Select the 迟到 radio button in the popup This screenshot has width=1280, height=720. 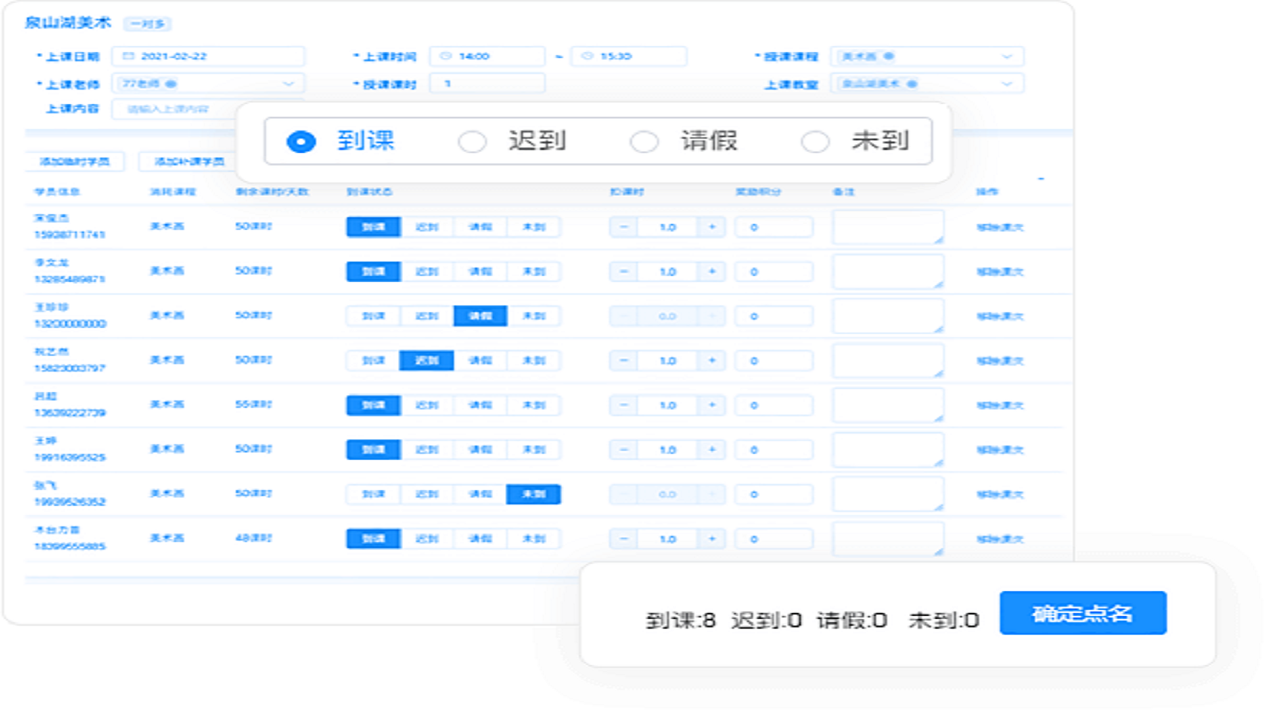point(471,141)
